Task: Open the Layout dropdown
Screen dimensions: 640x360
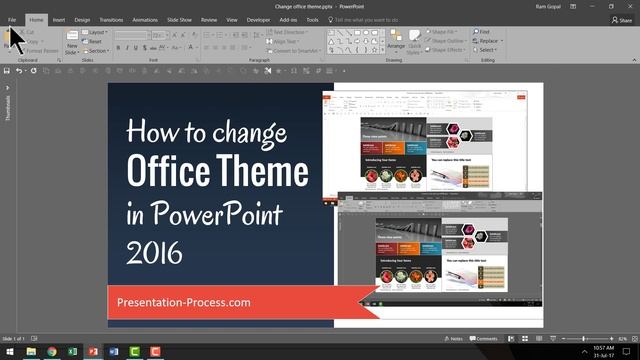Action: pos(95,32)
